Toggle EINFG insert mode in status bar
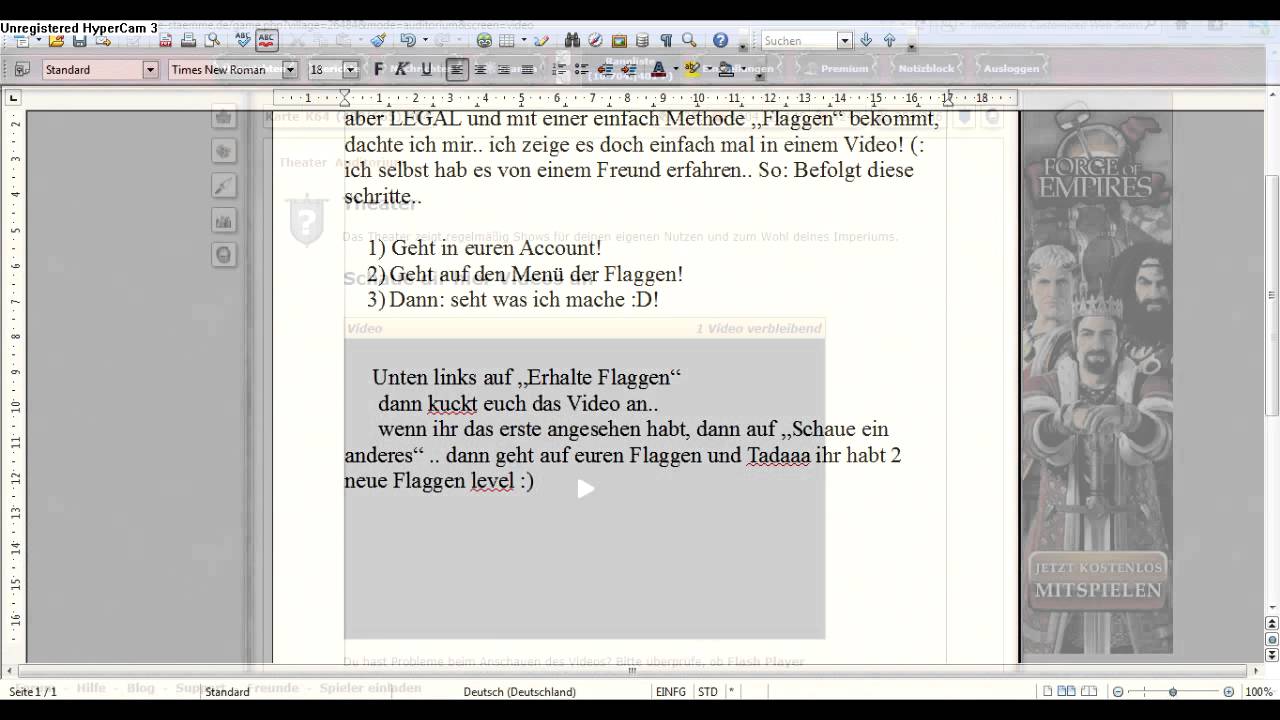Image resolution: width=1280 pixels, height=720 pixels. [x=671, y=692]
